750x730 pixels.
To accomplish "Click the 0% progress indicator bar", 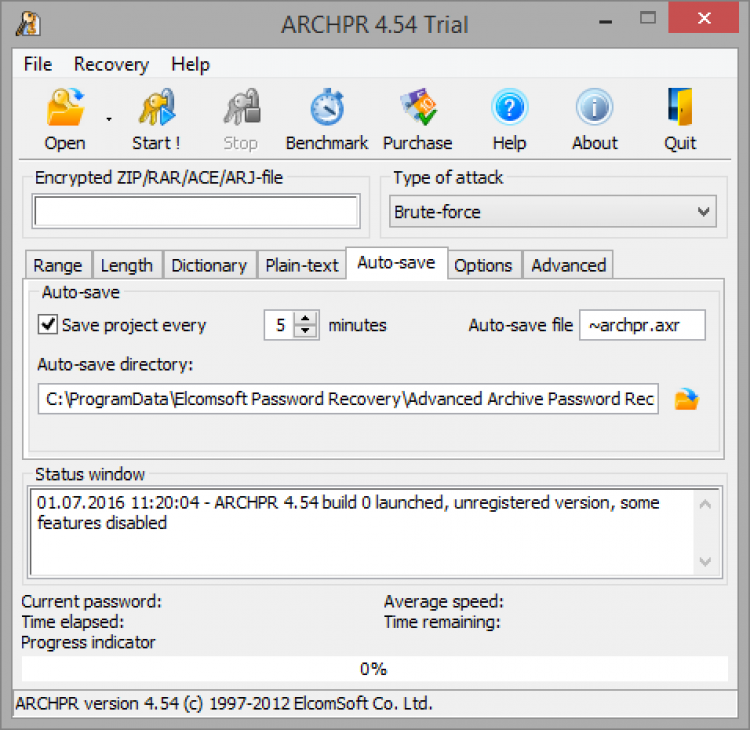I will coord(375,669).
